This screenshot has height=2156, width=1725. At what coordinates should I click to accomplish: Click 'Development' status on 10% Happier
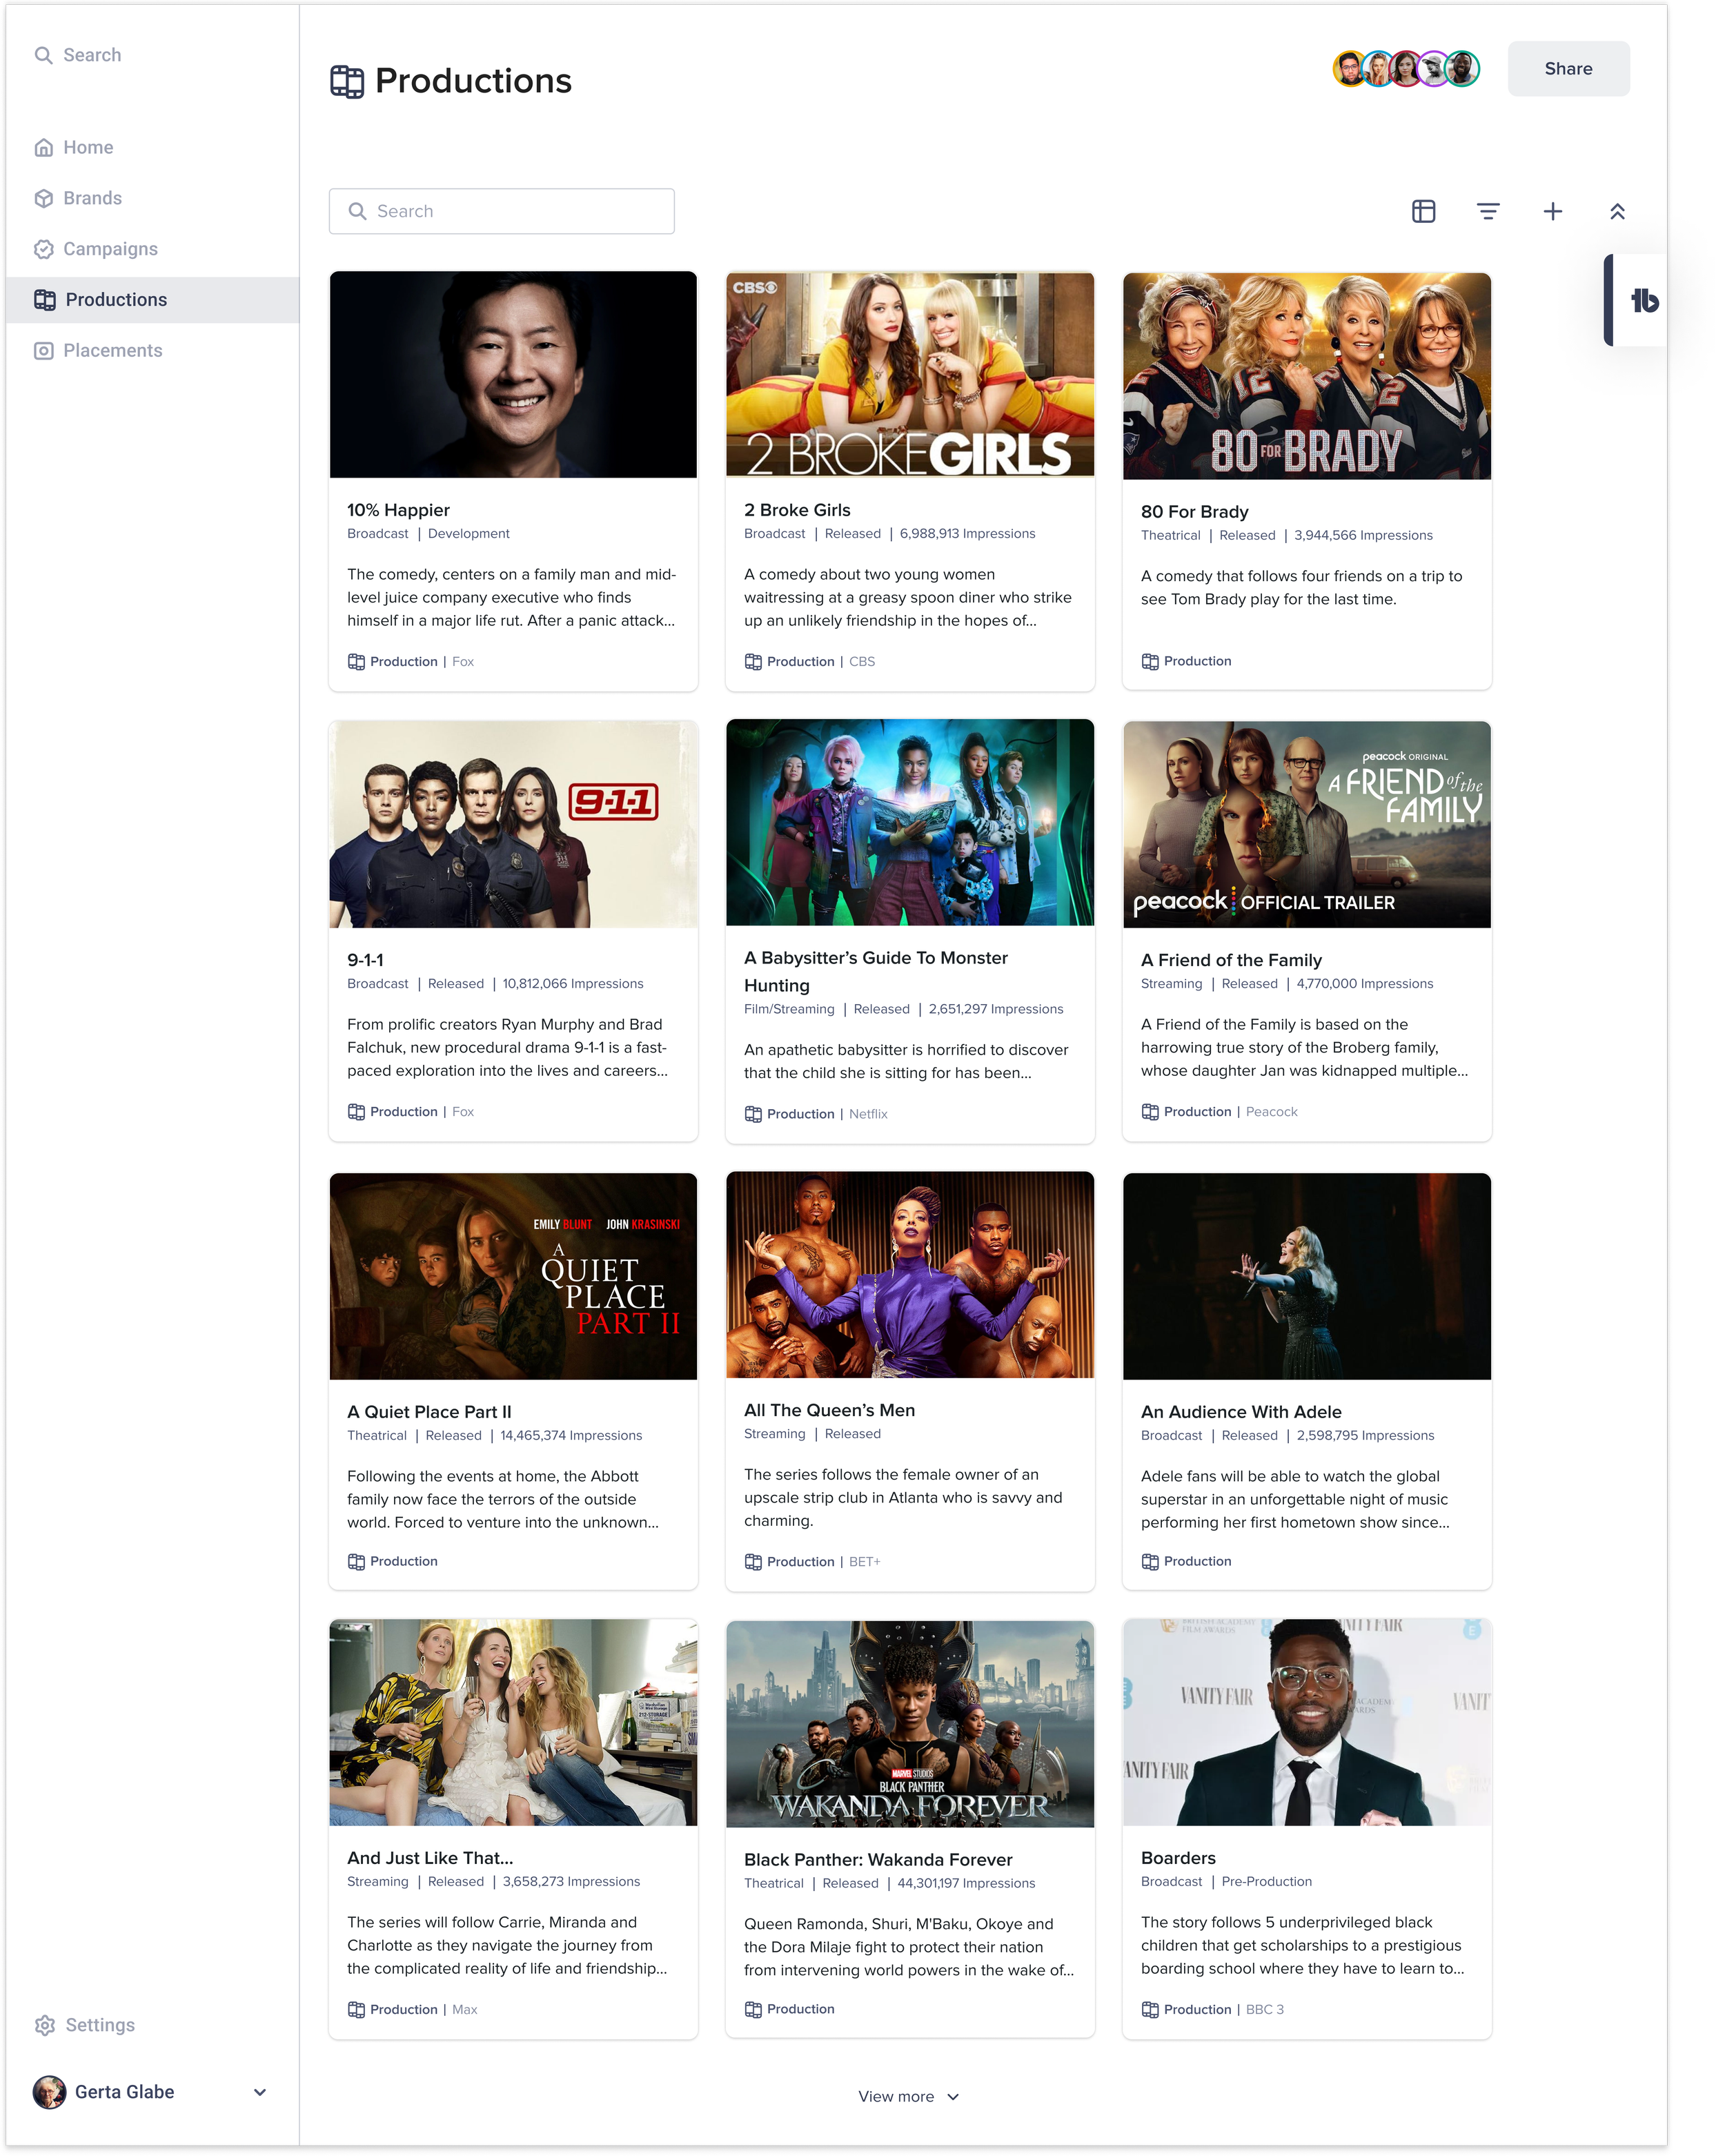(468, 534)
